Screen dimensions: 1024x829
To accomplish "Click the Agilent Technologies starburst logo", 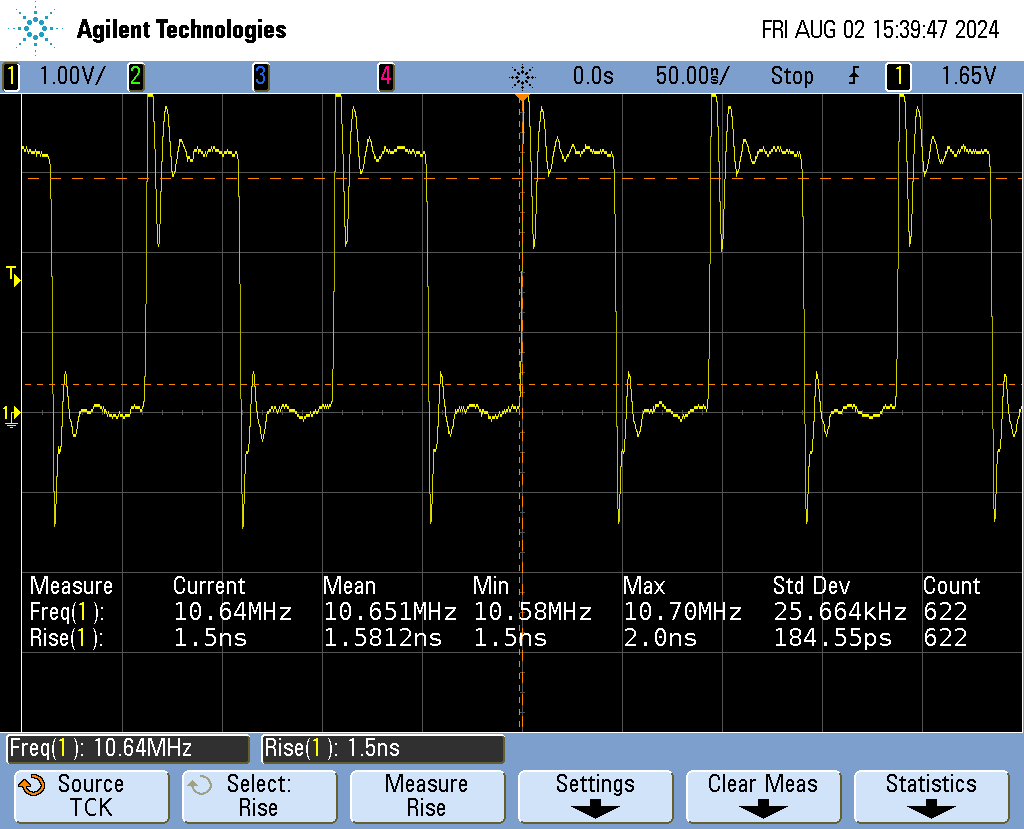I will click(37, 29).
